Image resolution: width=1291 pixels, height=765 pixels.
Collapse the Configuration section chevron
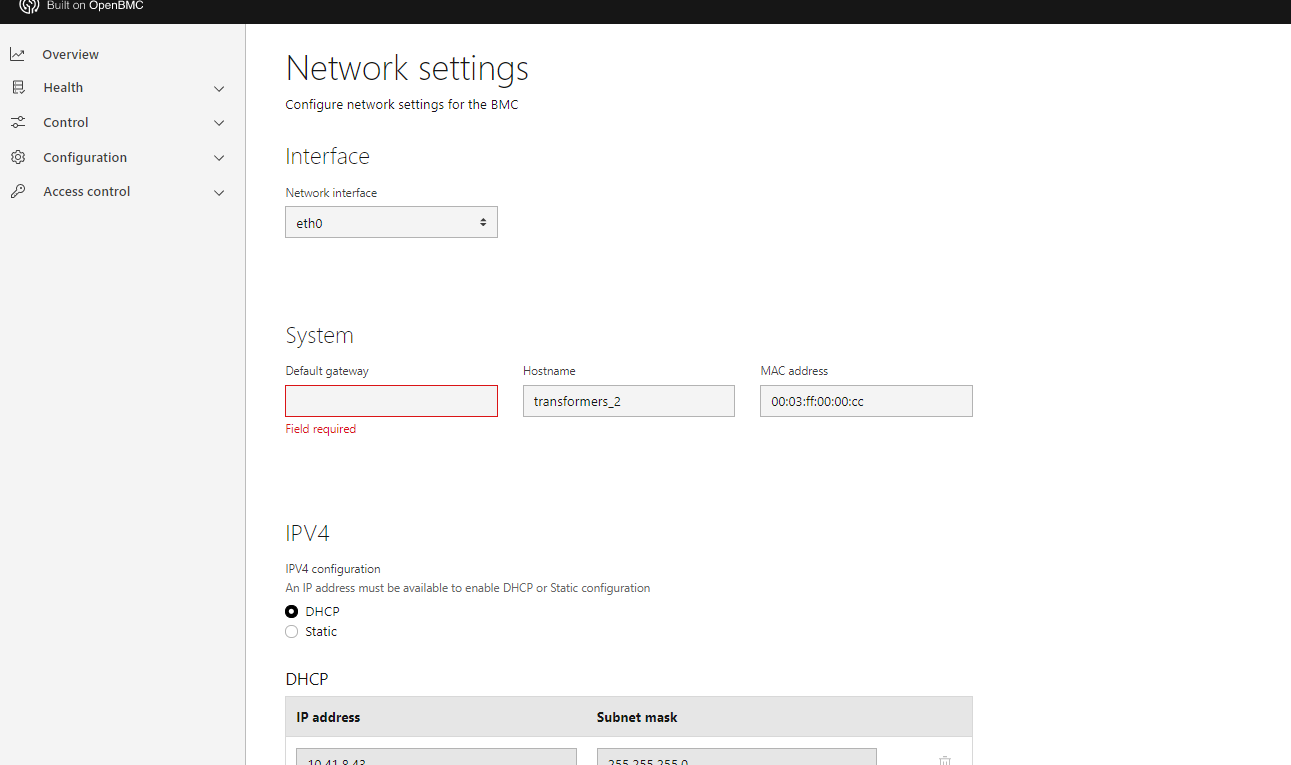point(219,157)
